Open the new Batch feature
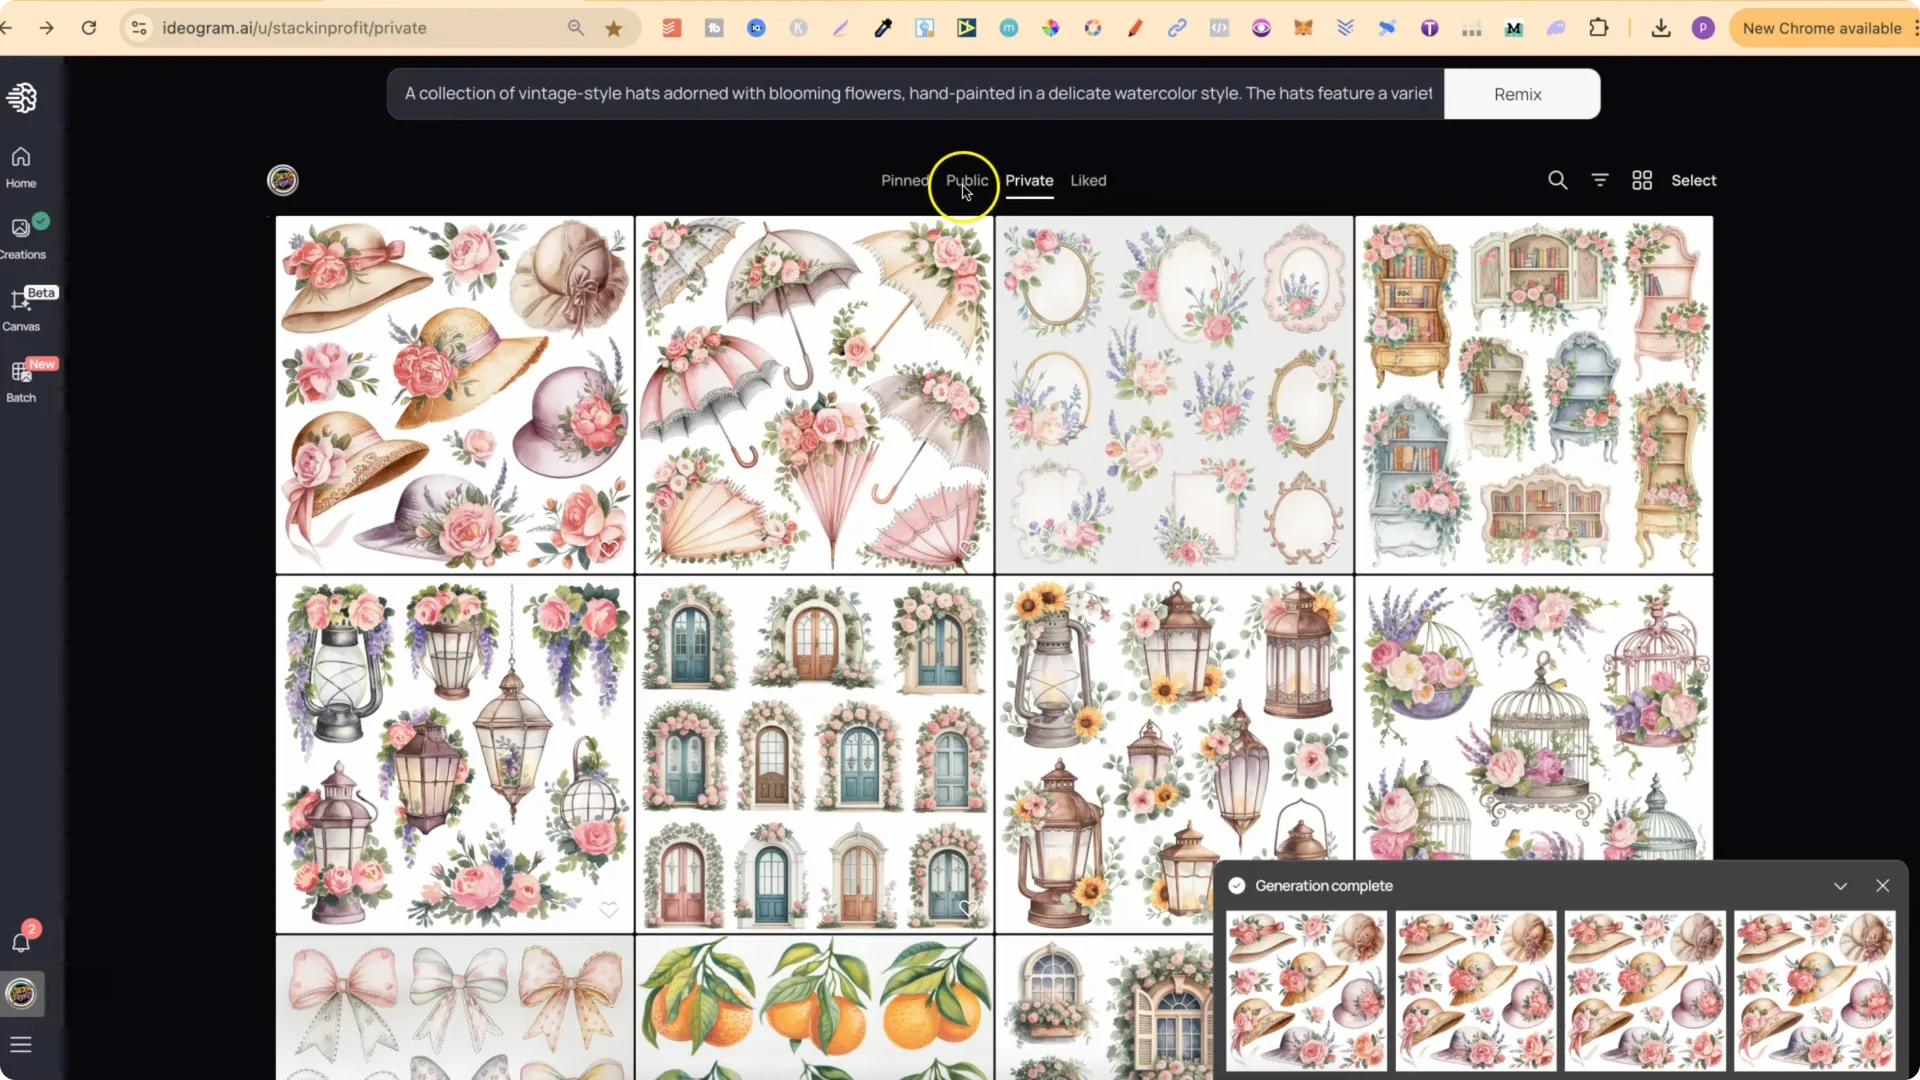Screen dimensions: 1920x1080 tap(20, 380)
